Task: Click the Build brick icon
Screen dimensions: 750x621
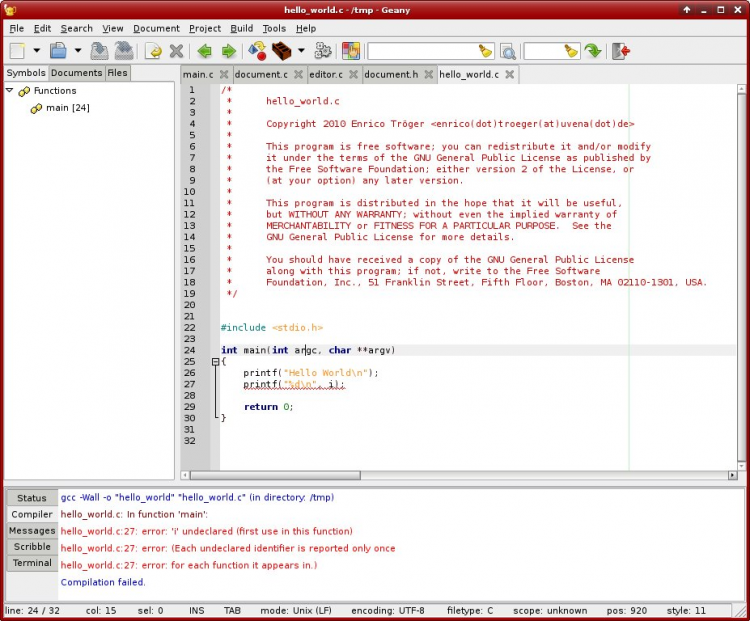Action: (x=282, y=51)
